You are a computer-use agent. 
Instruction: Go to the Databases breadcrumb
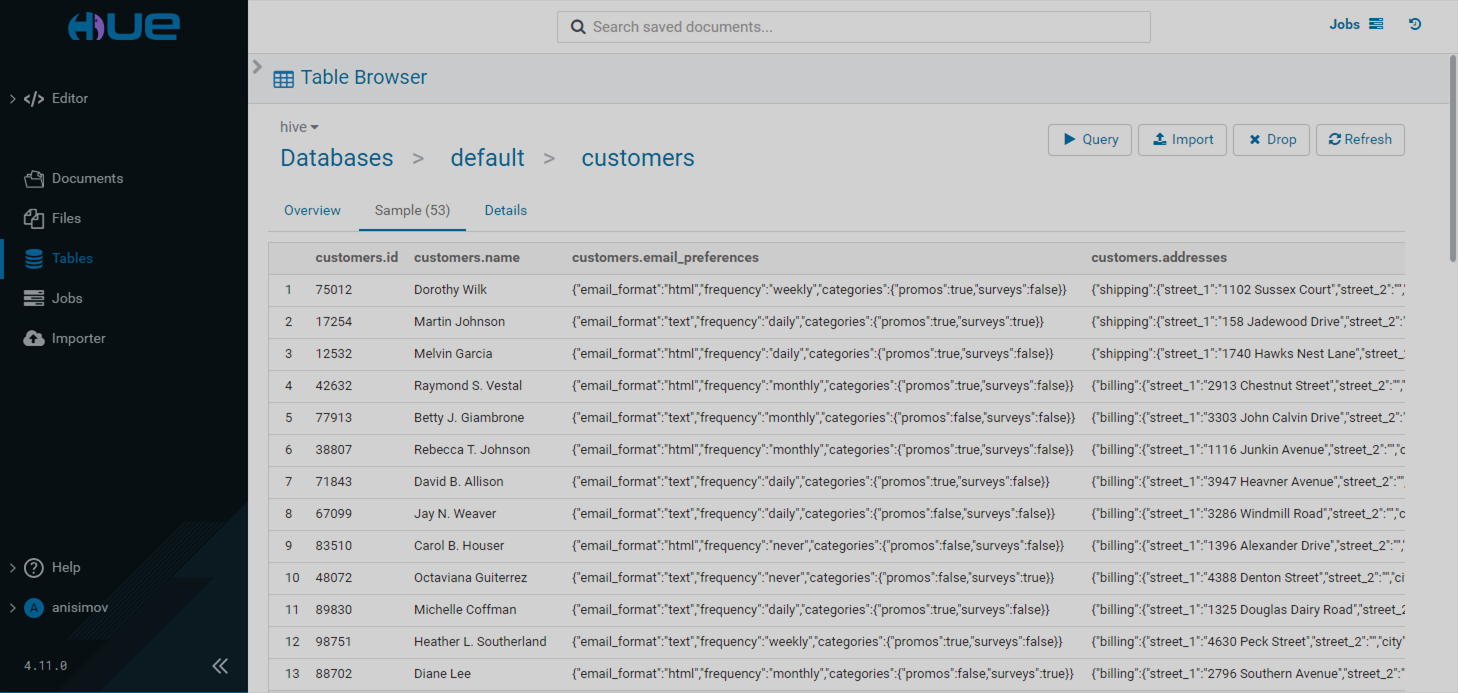[x=337, y=158]
